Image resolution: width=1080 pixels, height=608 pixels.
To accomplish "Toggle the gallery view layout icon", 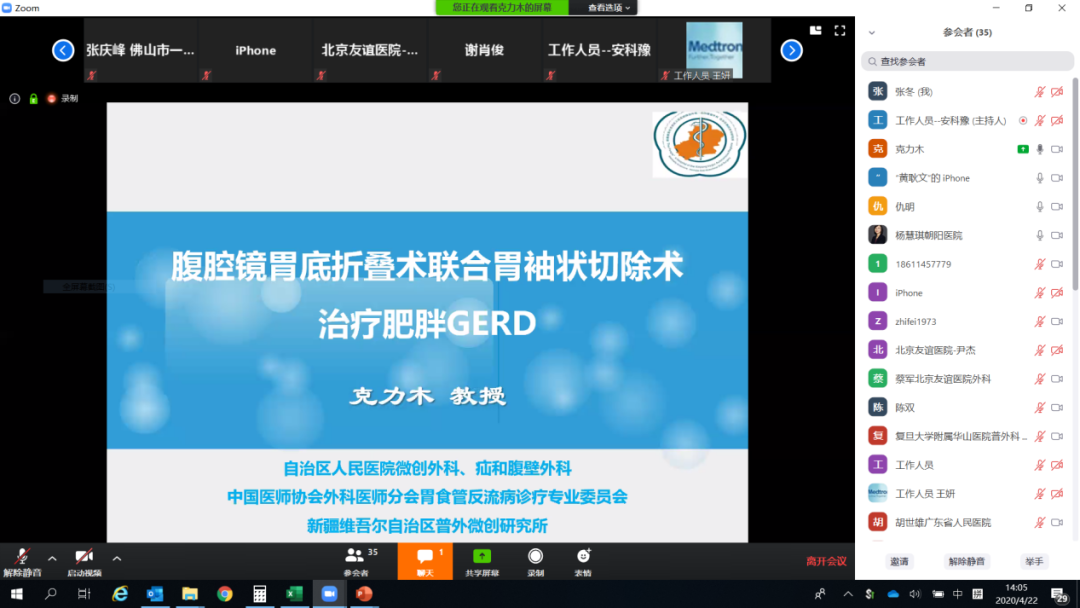I will pyautogui.click(x=816, y=31).
